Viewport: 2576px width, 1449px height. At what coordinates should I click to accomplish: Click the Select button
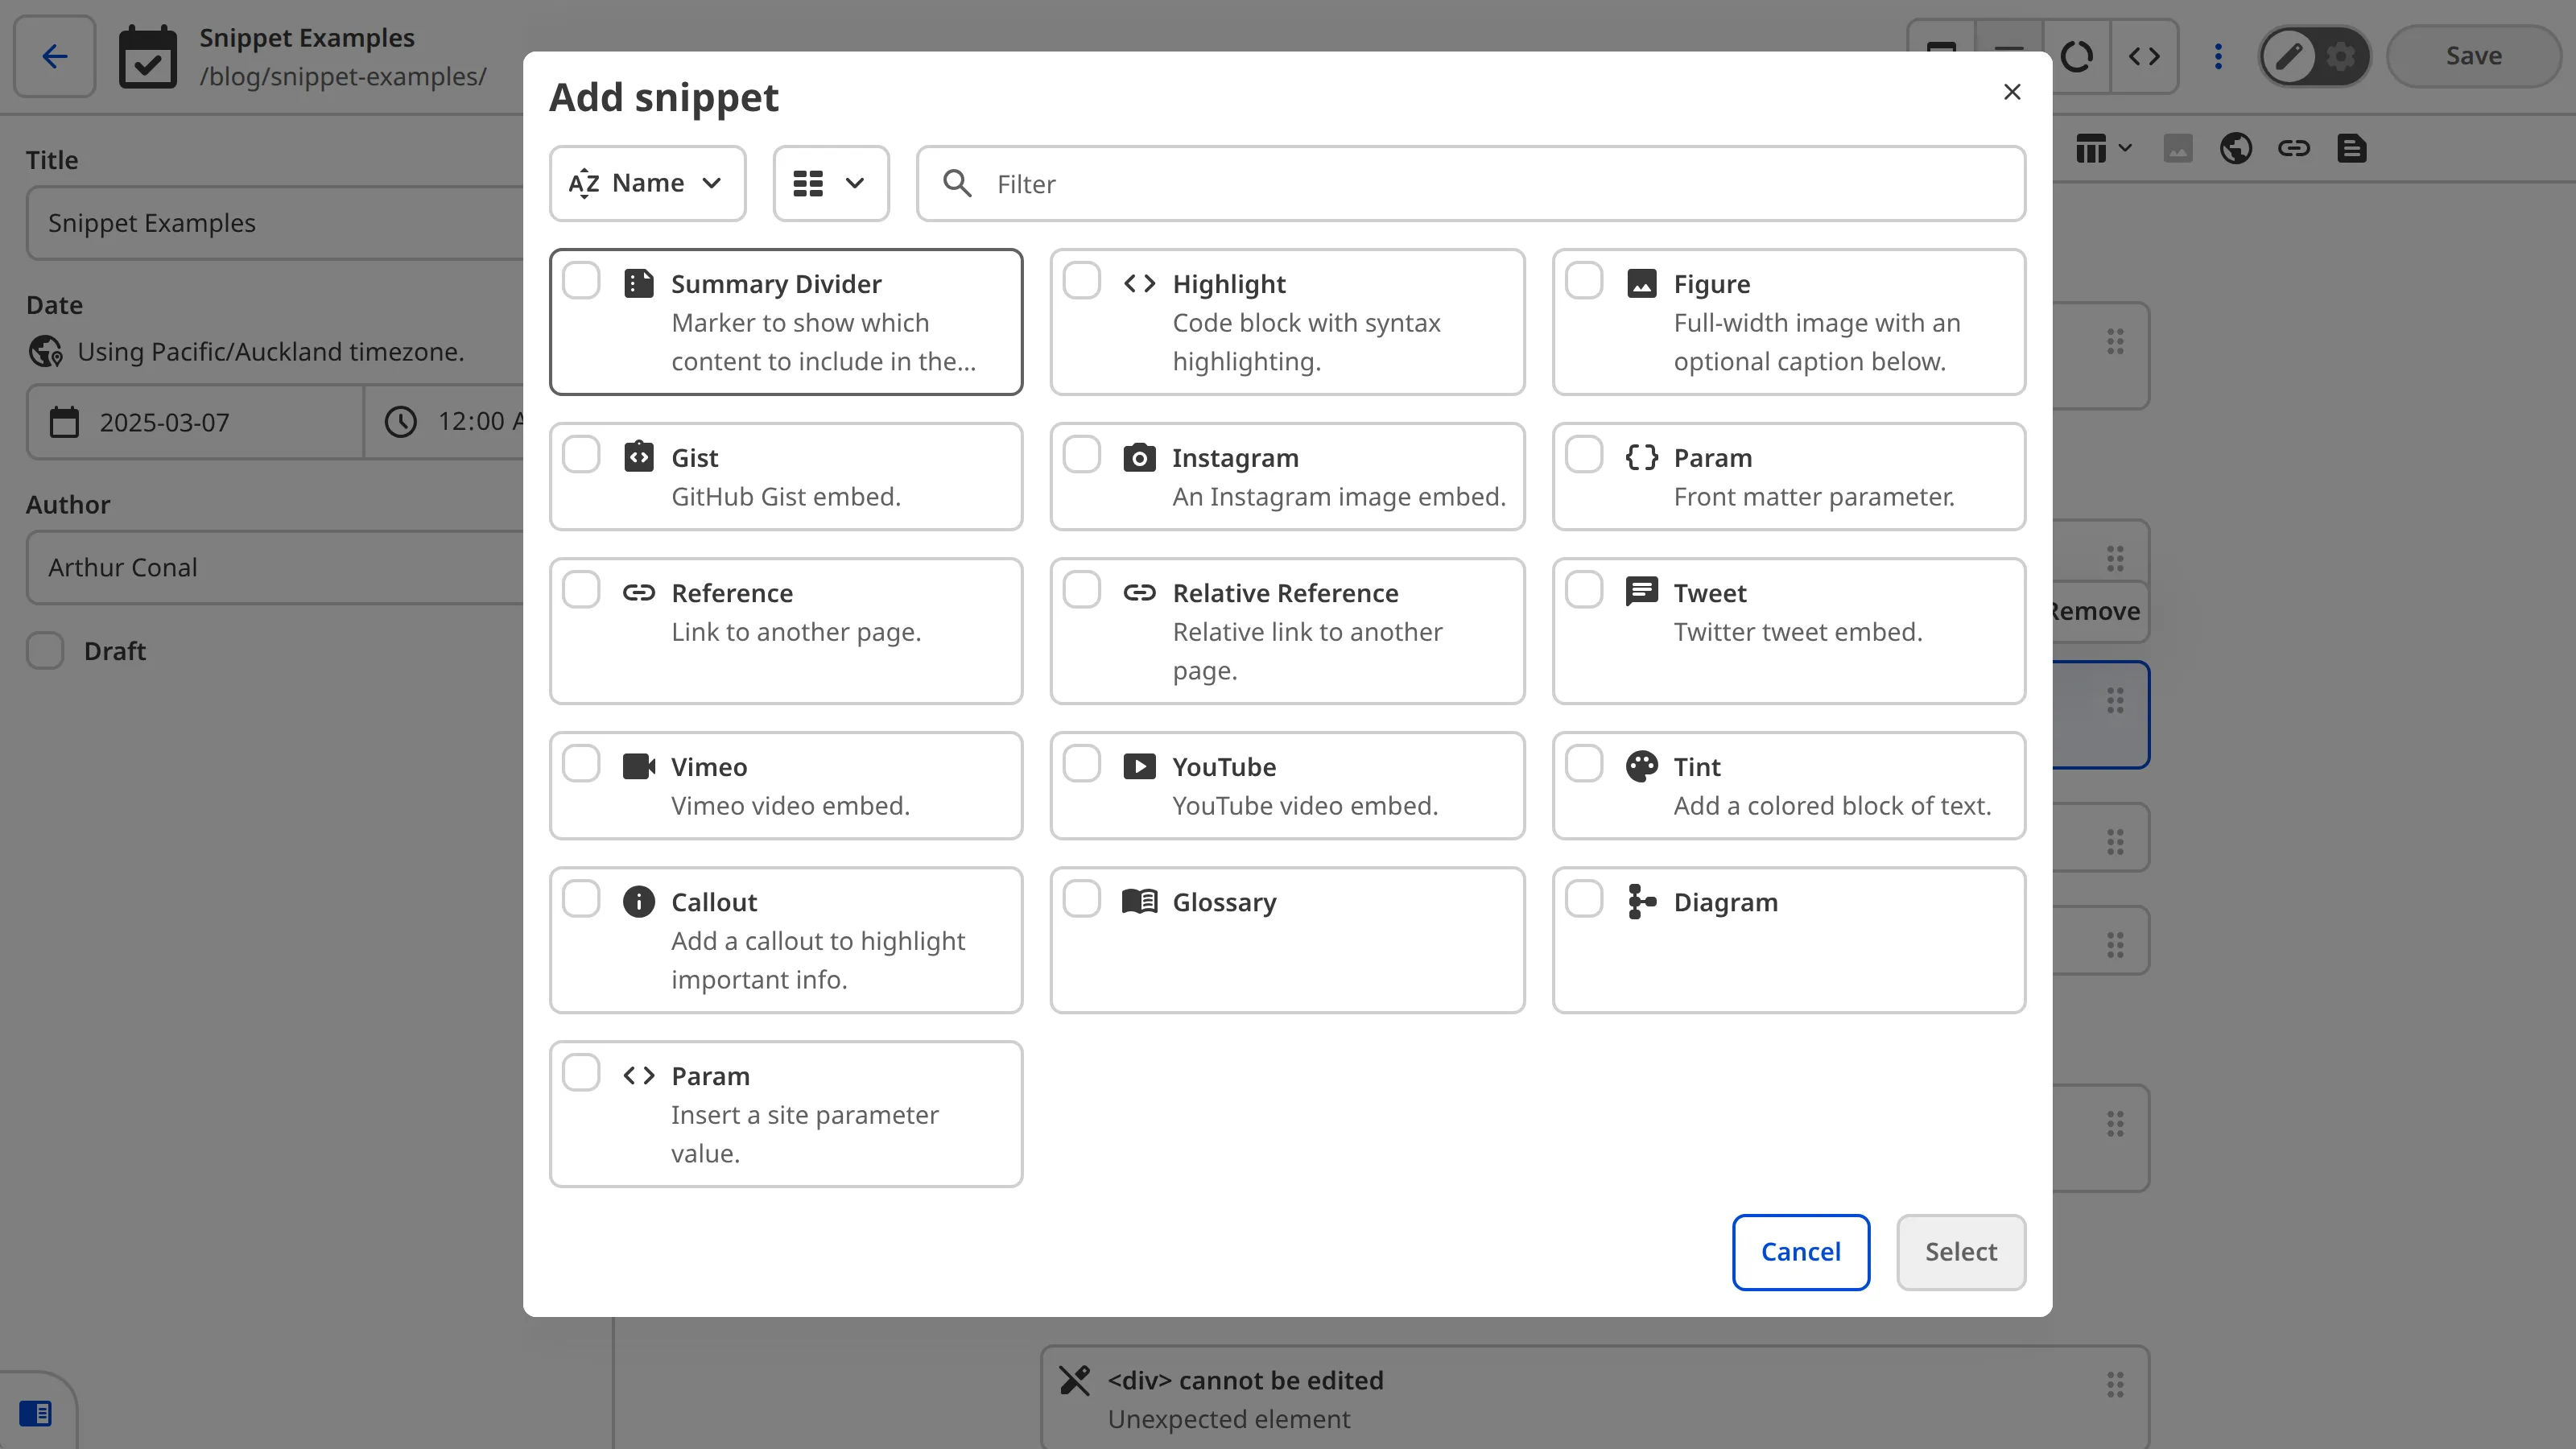1960,1252
